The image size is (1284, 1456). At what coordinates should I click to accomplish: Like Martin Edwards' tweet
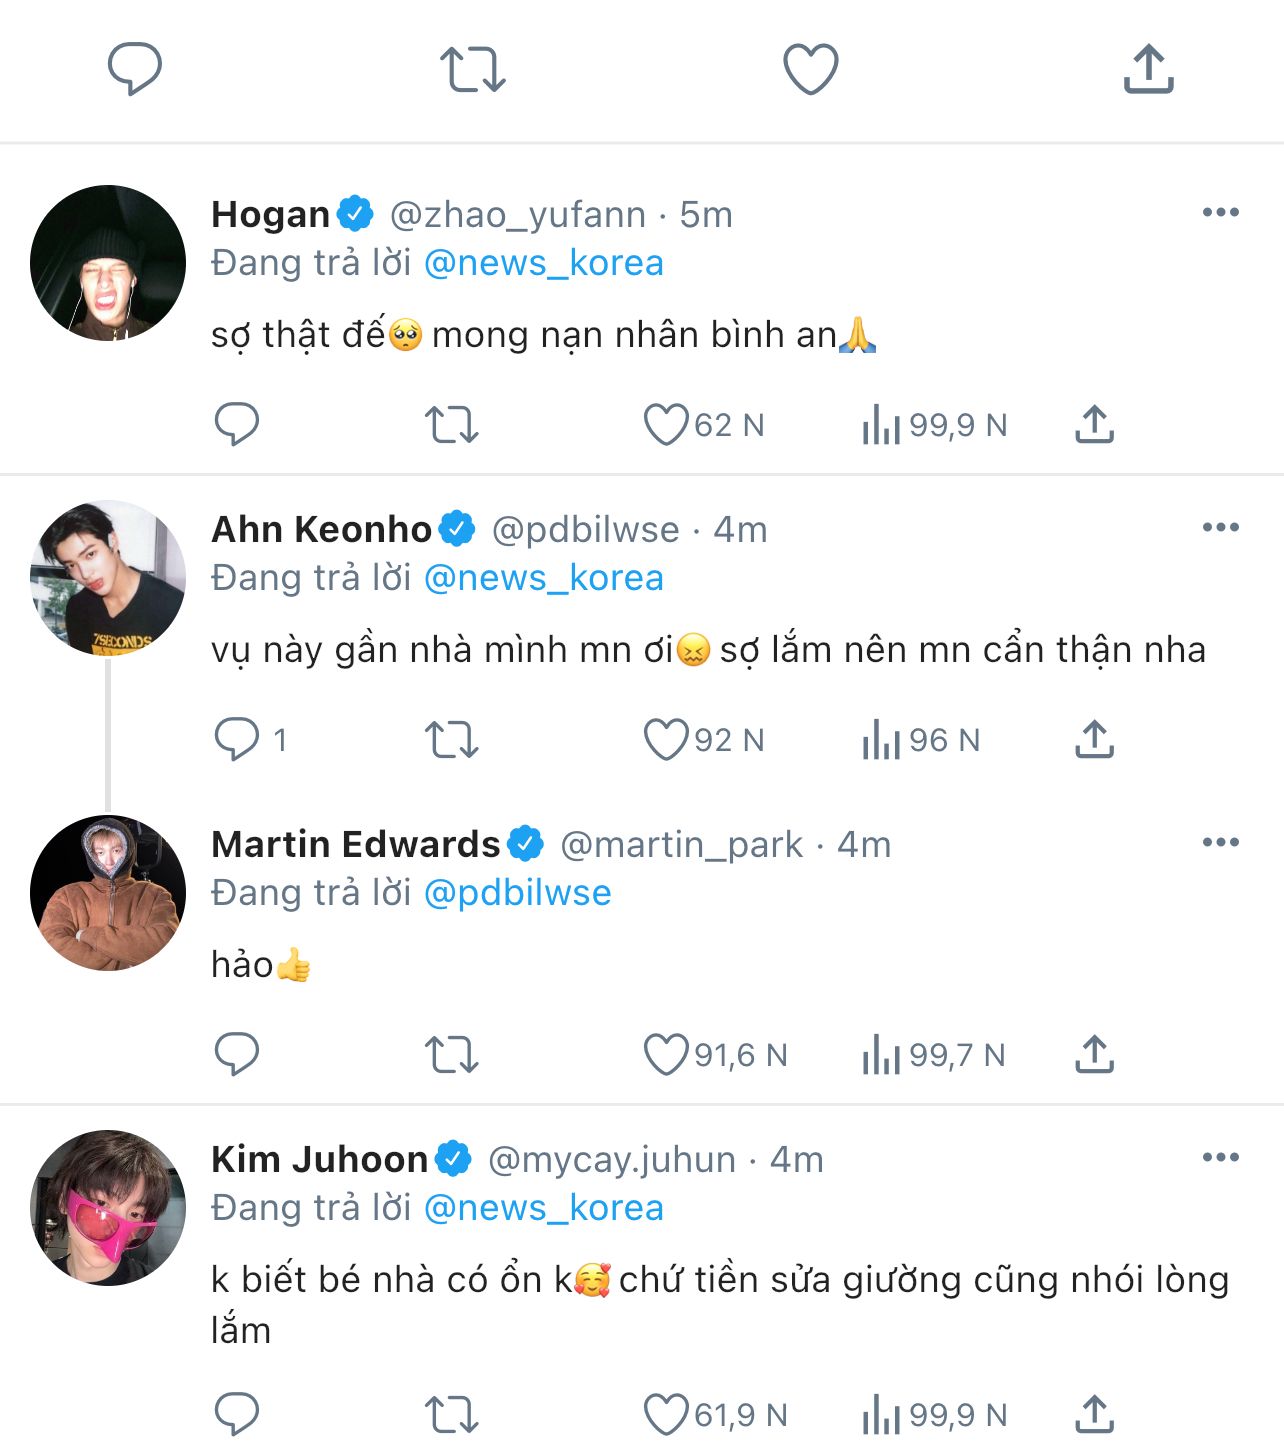click(665, 1055)
